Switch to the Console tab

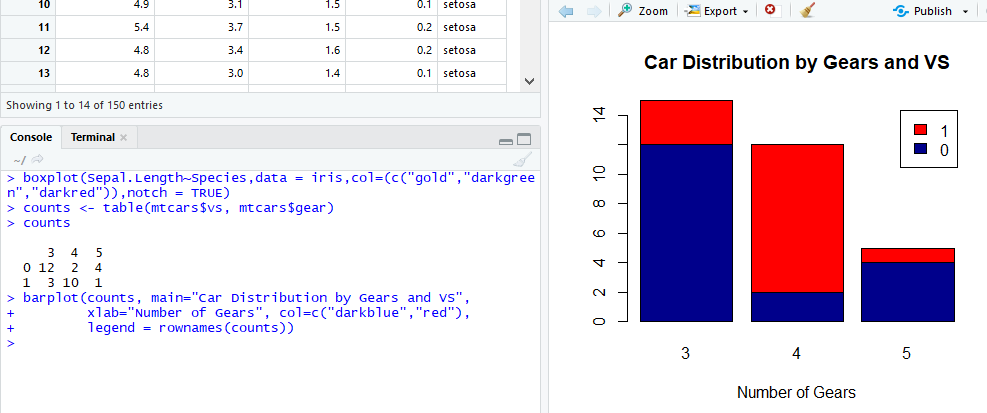click(x=31, y=137)
